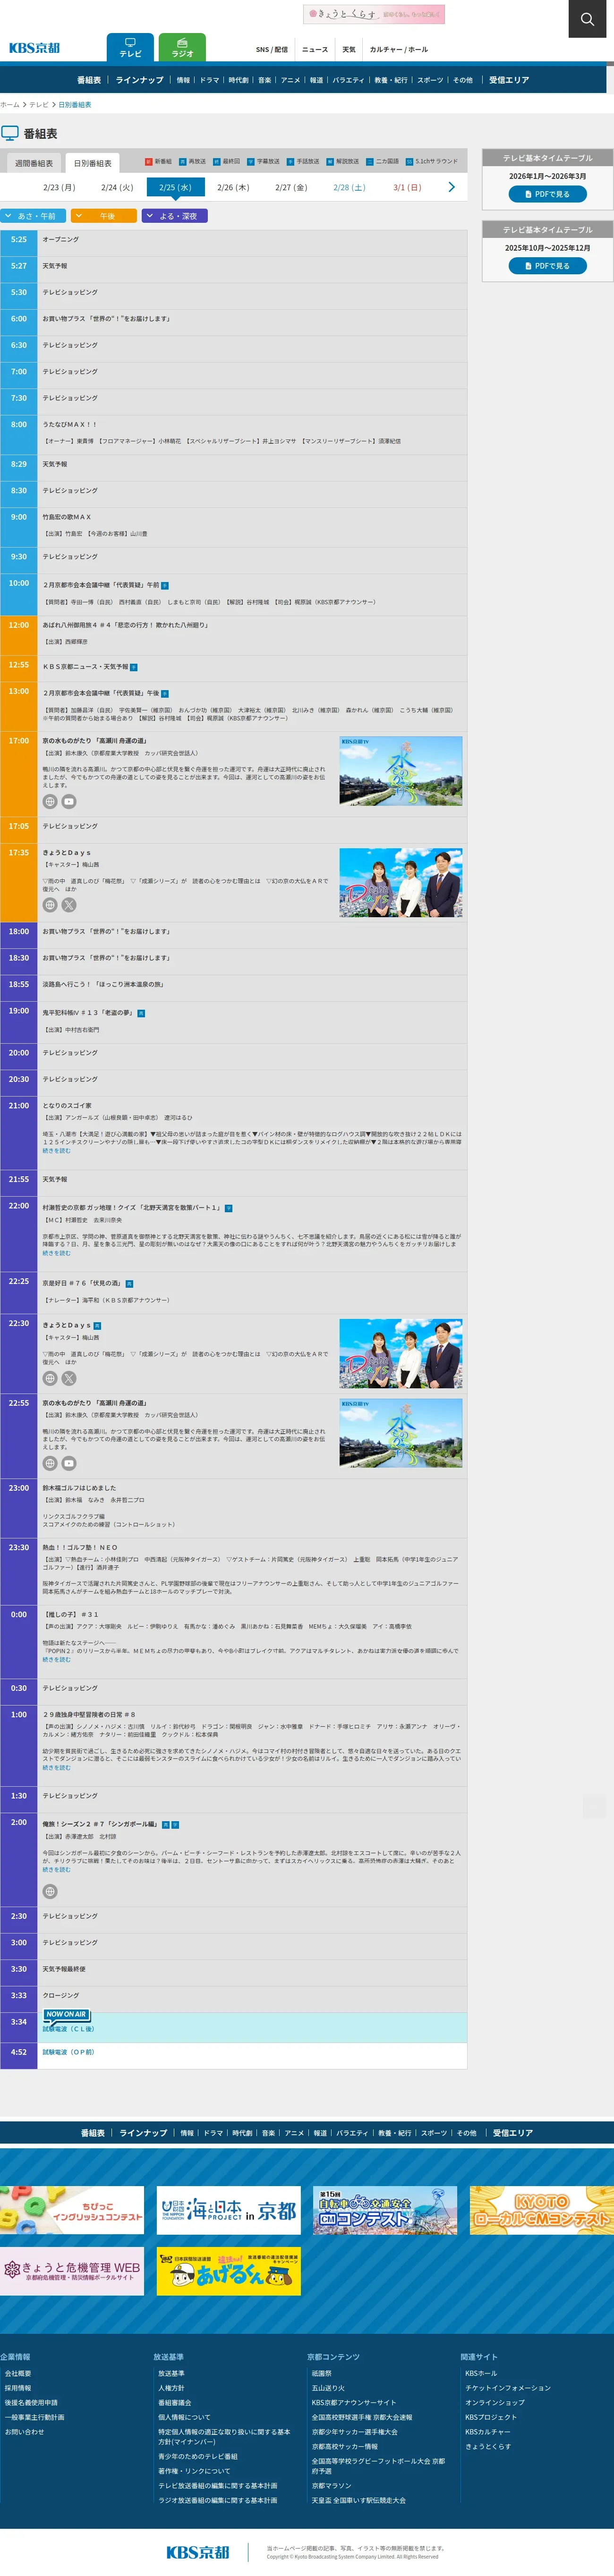Open website globe icon for 22:30 きょうとDays

50,1378
